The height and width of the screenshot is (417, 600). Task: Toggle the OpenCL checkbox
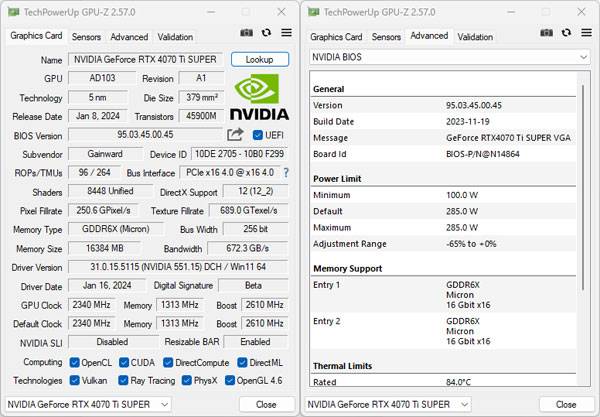coord(75,362)
